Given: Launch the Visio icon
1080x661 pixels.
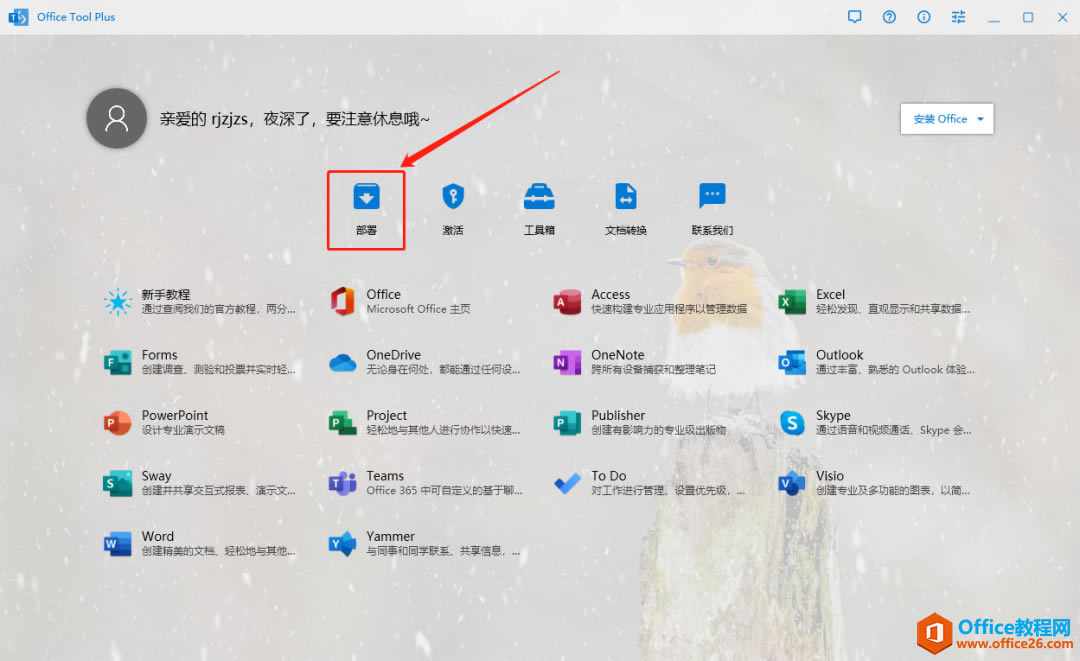Looking at the screenshot, I should 792,483.
